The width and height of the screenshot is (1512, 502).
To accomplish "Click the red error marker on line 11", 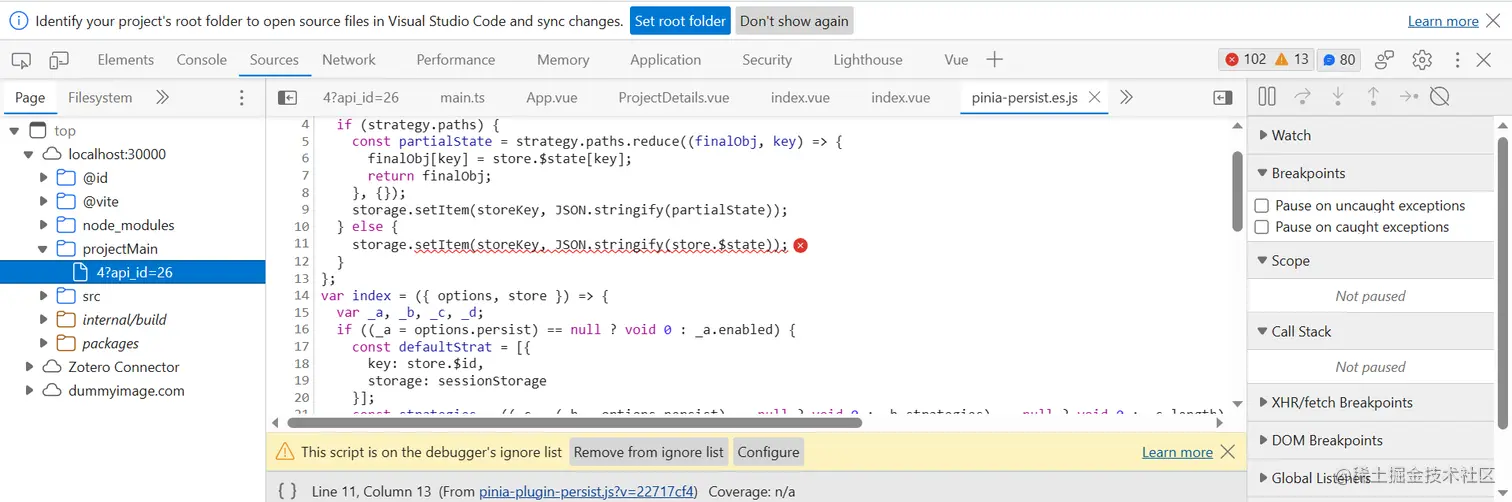I will coord(800,245).
